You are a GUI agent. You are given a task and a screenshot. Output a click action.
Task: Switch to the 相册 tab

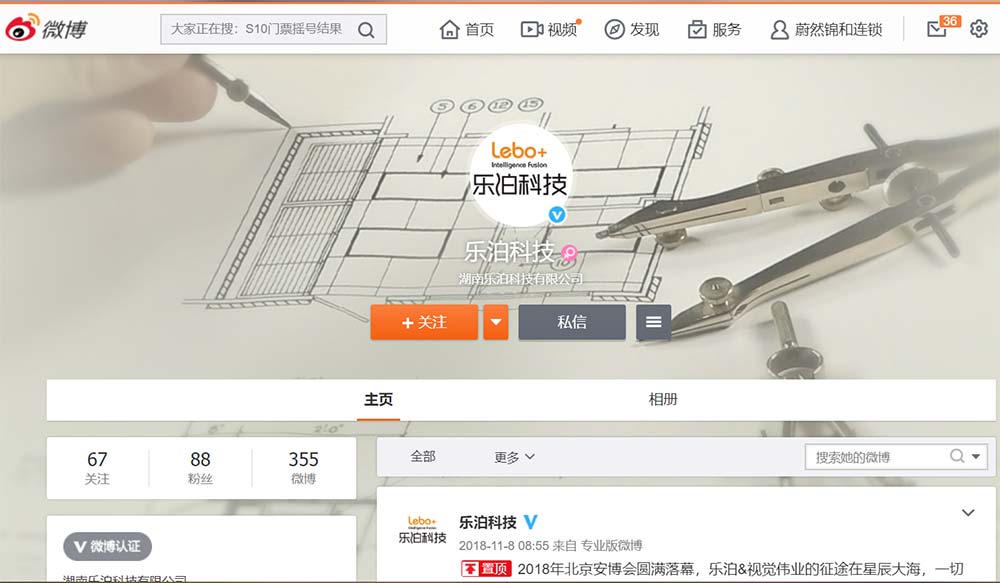pyautogui.click(x=663, y=399)
